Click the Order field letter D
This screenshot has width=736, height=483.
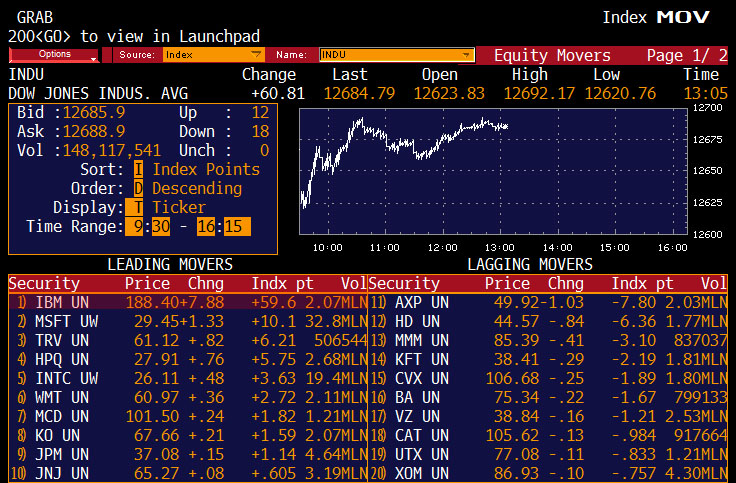(x=138, y=188)
